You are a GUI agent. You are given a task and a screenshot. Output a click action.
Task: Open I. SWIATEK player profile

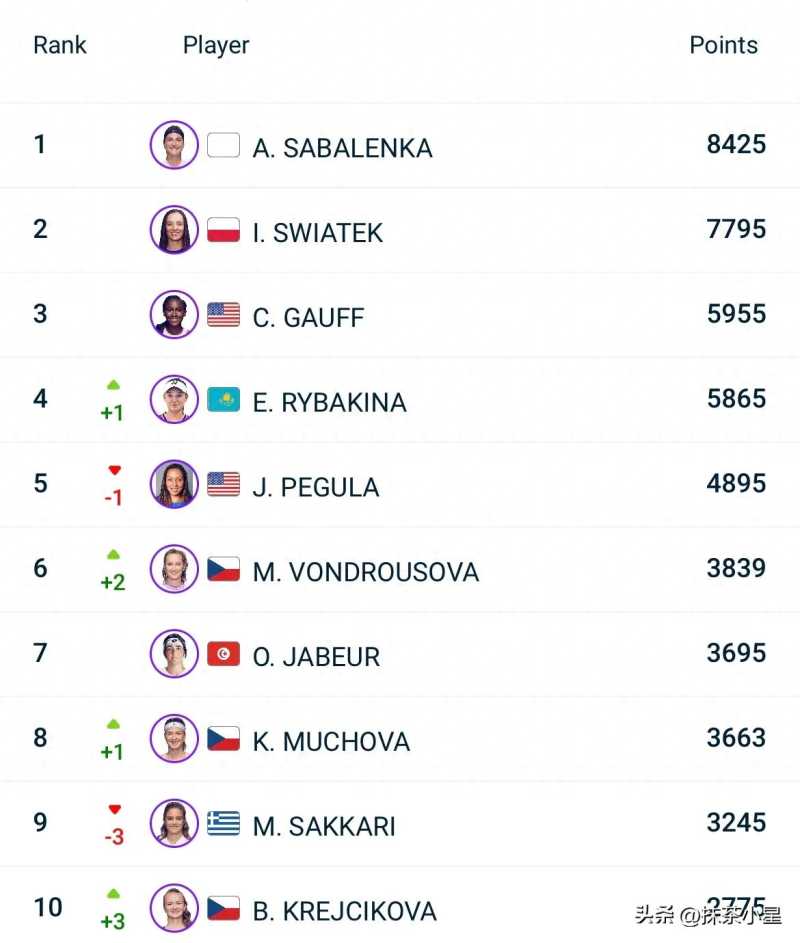coord(318,233)
